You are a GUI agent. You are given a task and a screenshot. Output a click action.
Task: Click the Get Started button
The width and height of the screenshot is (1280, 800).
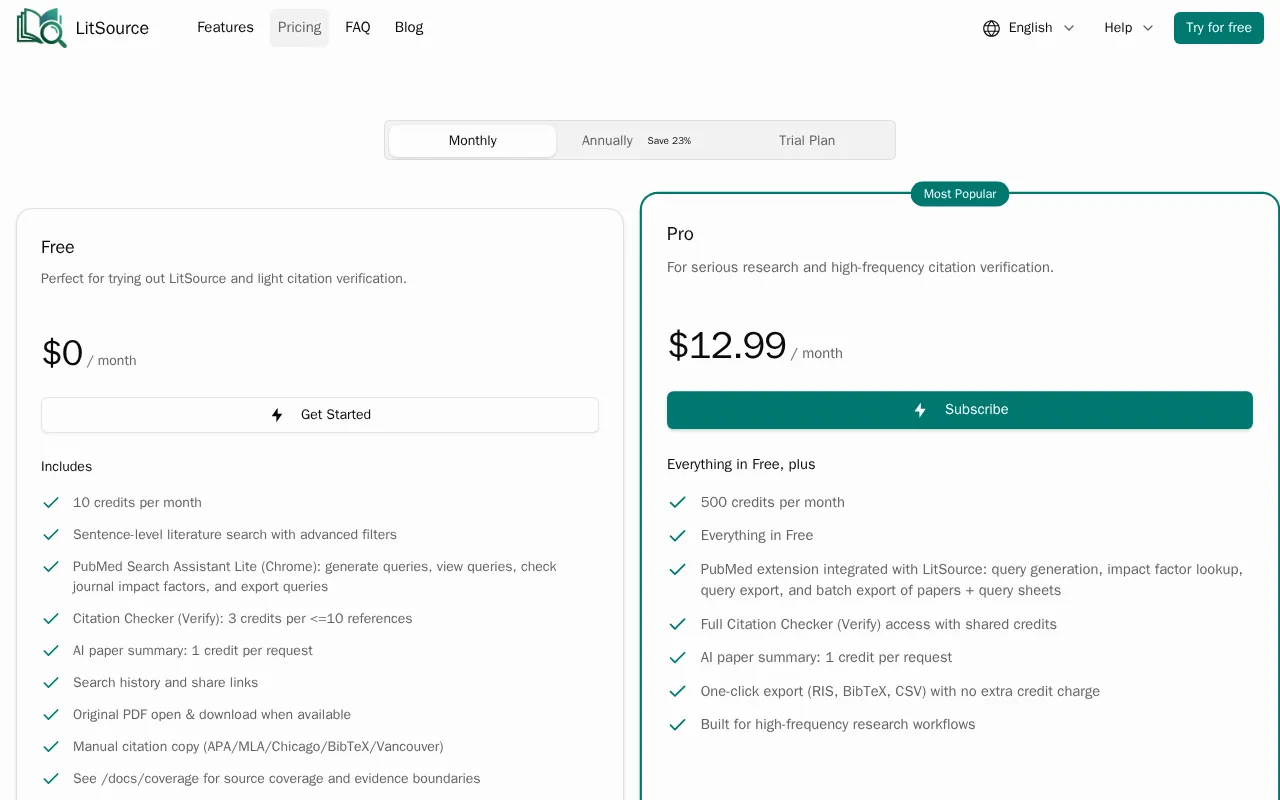click(x=320, y=415)
